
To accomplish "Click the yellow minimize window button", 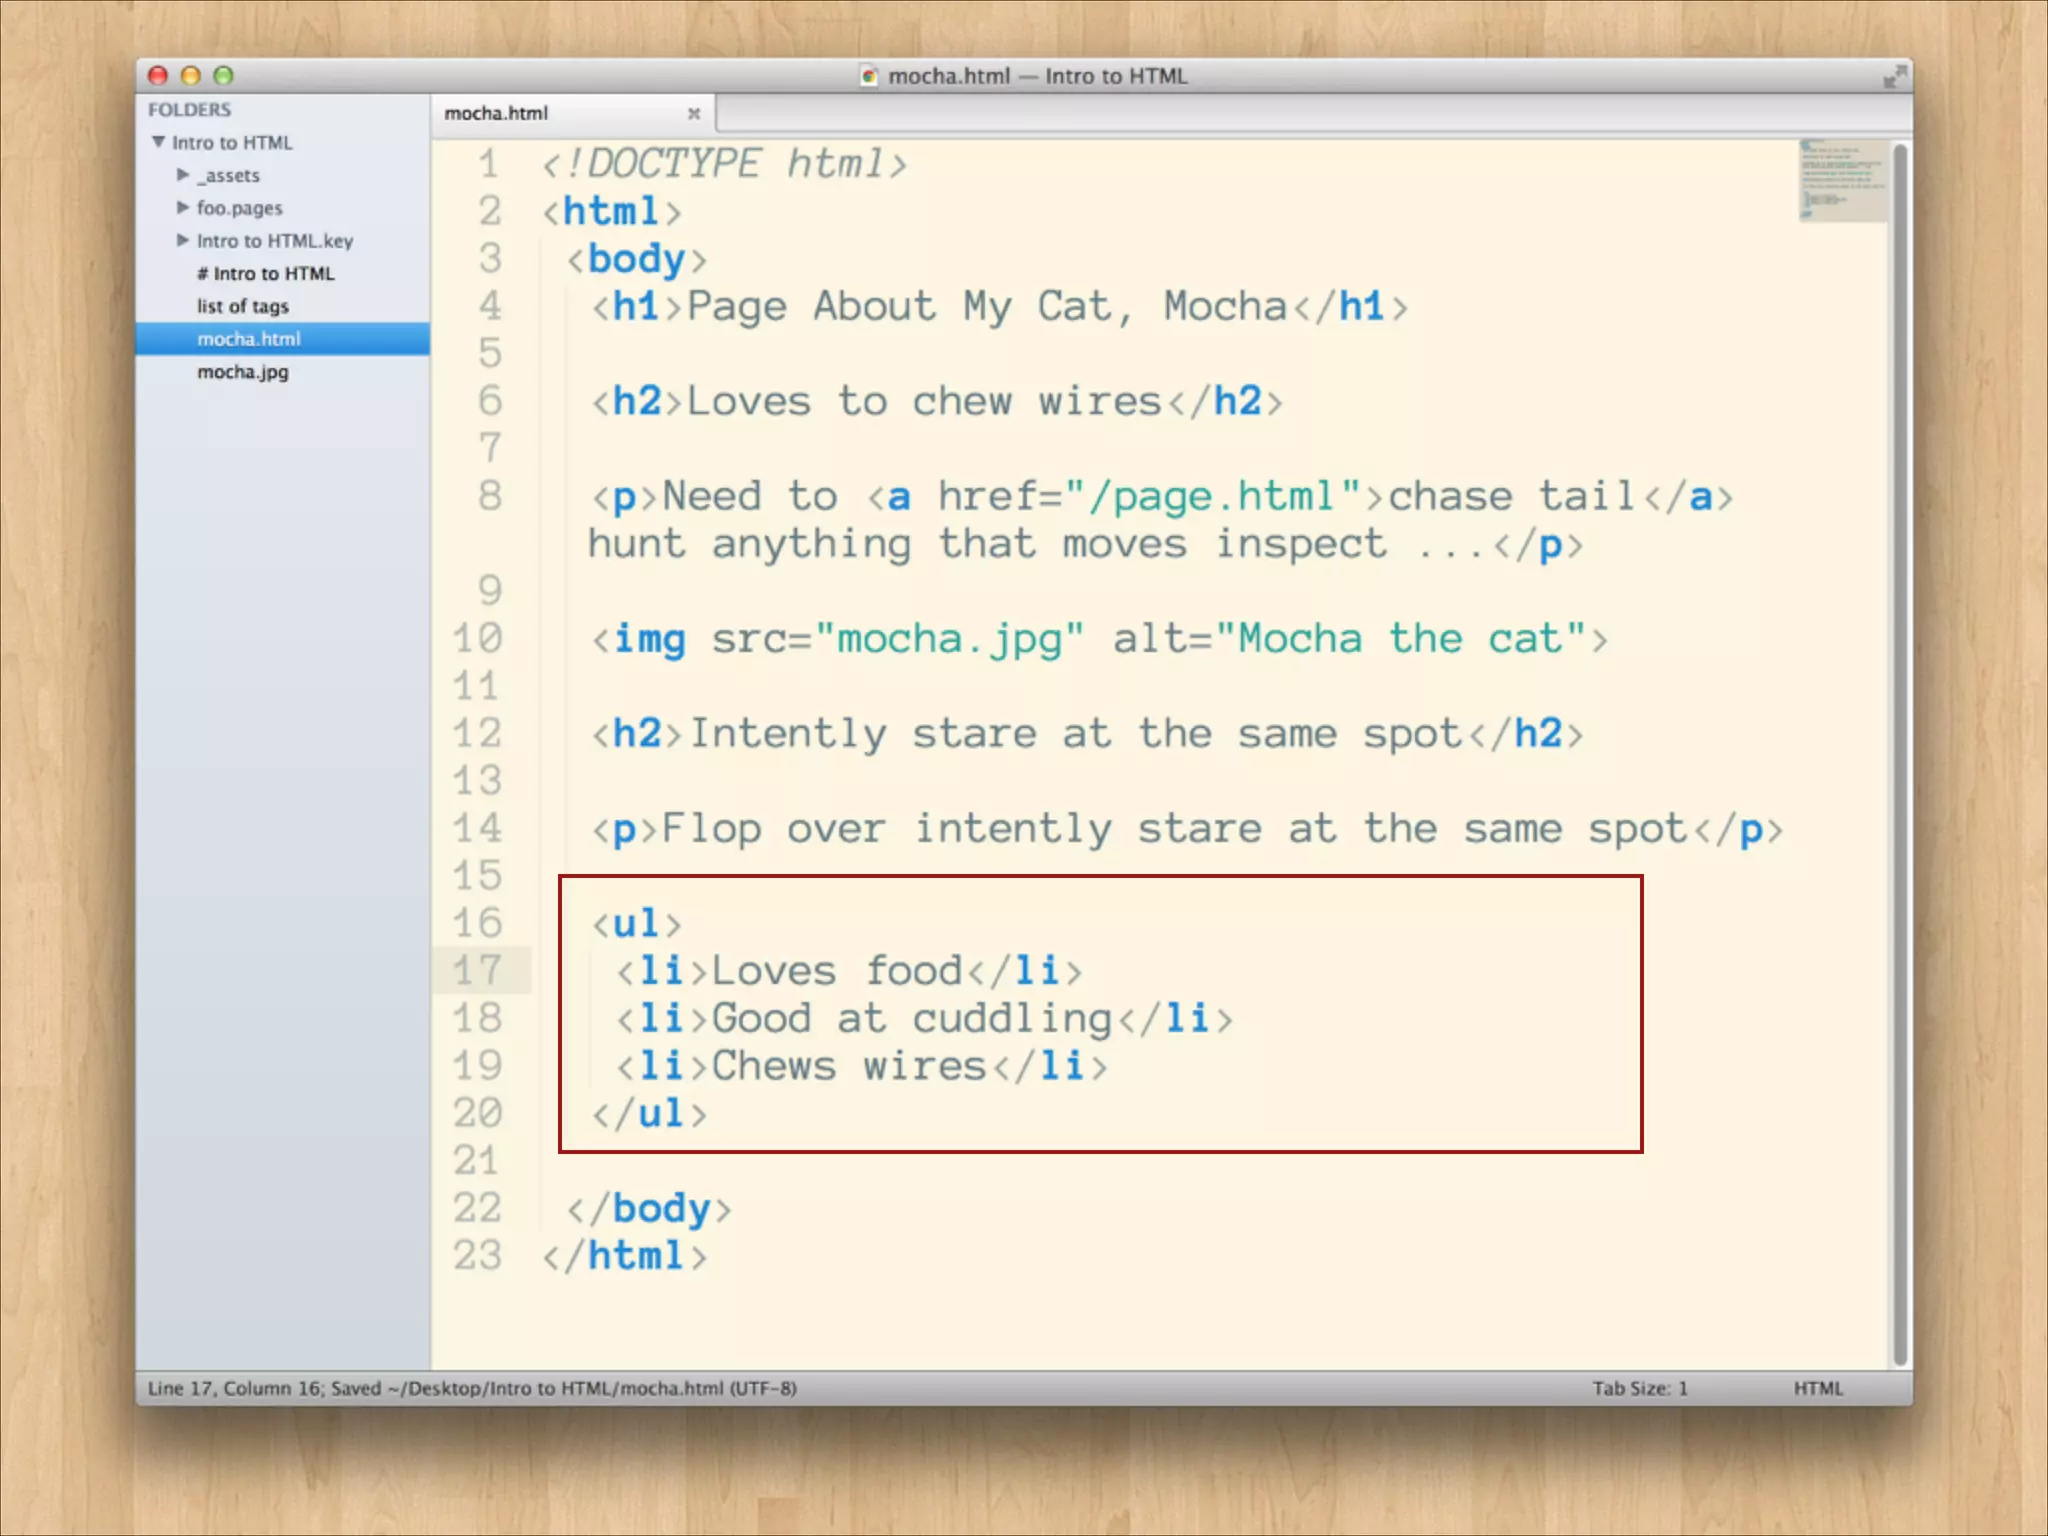I will 191,76.
